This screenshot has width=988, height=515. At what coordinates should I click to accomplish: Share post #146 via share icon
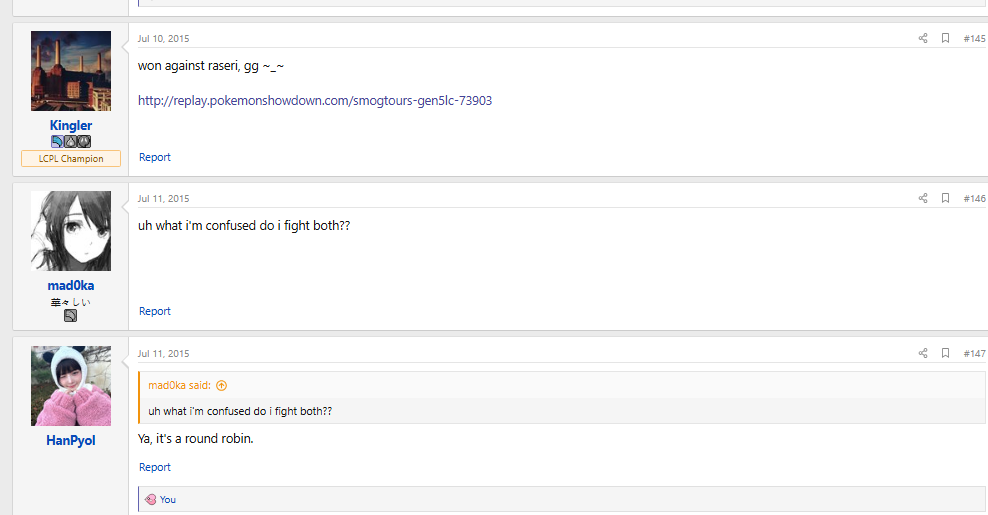click(923, 199)
